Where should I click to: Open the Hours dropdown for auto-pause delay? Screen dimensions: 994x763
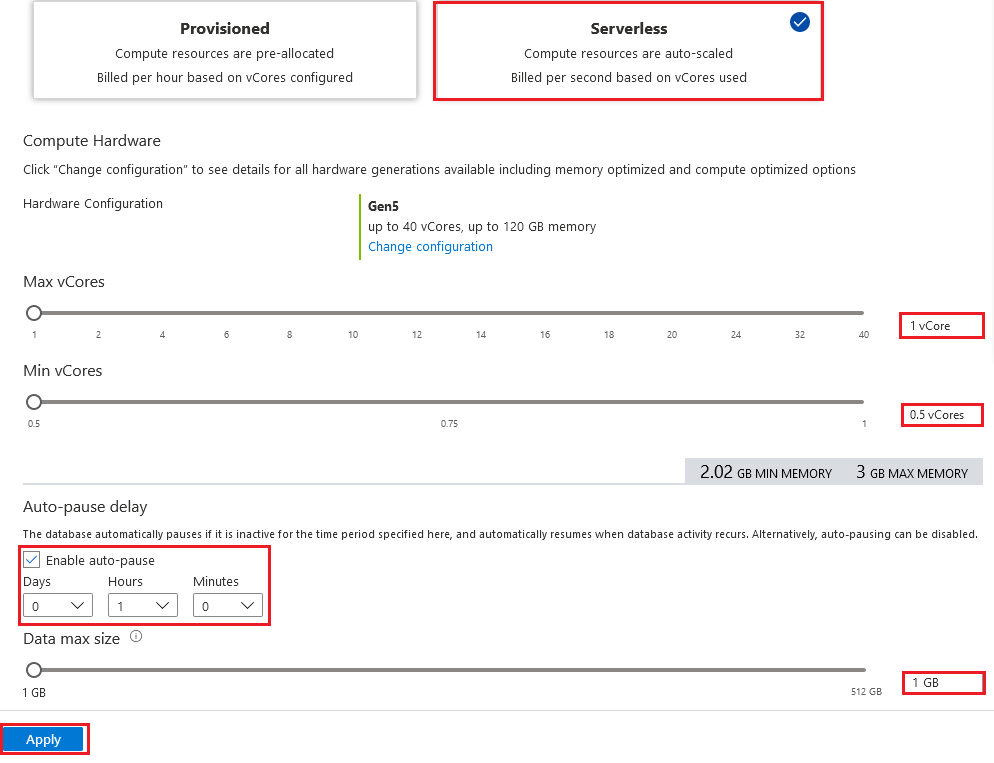coord(143,606)
